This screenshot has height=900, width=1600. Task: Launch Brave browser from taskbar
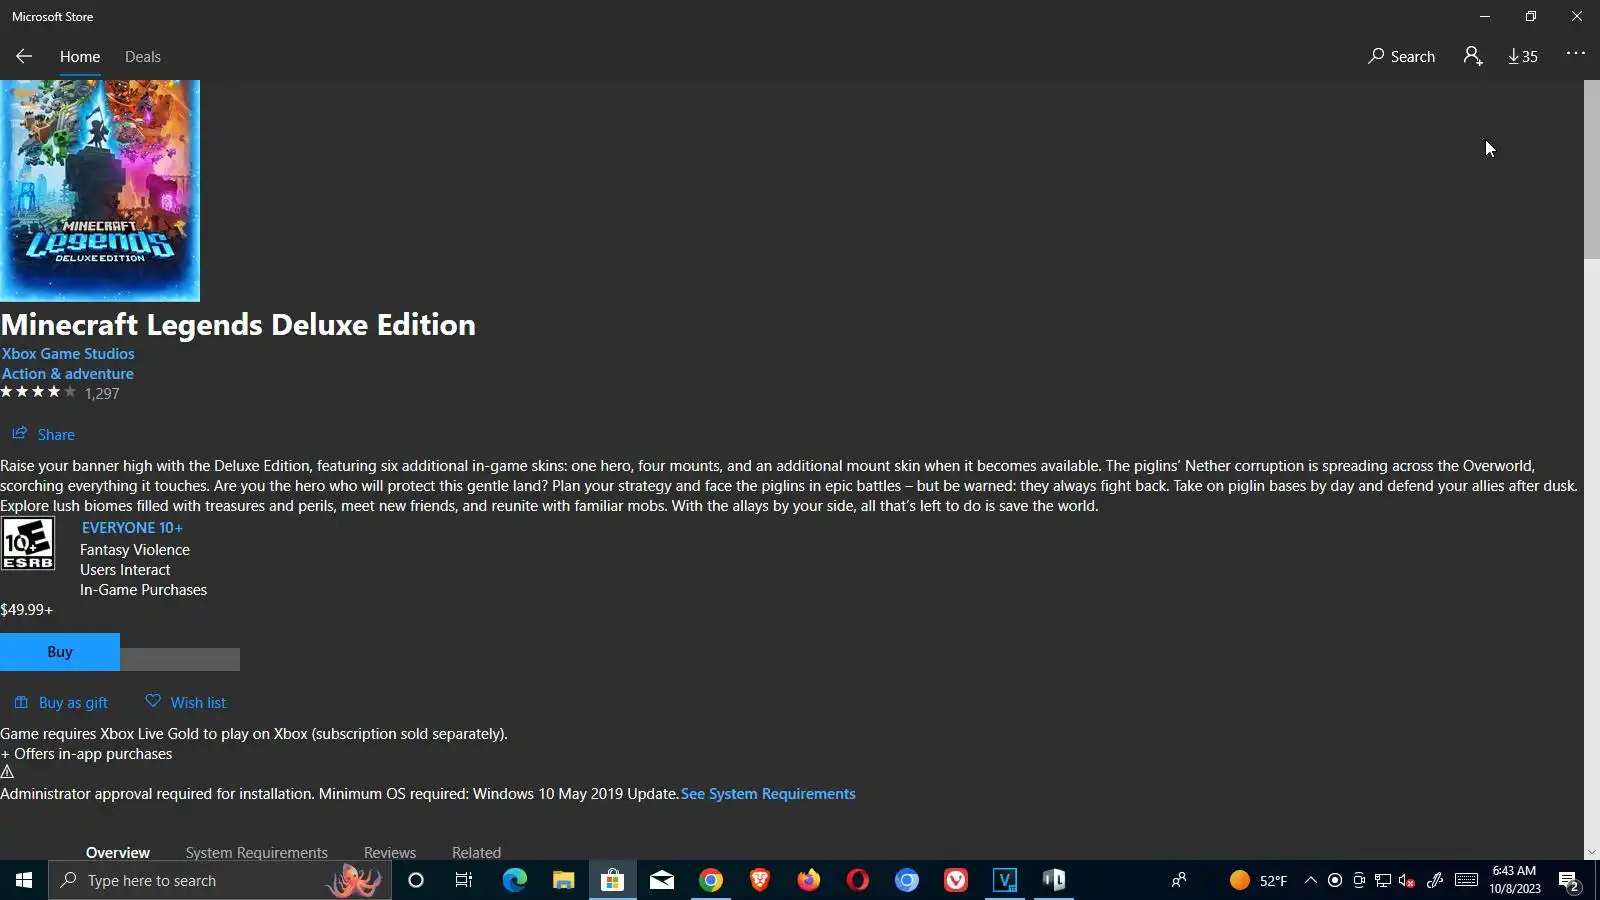point(759,880)
